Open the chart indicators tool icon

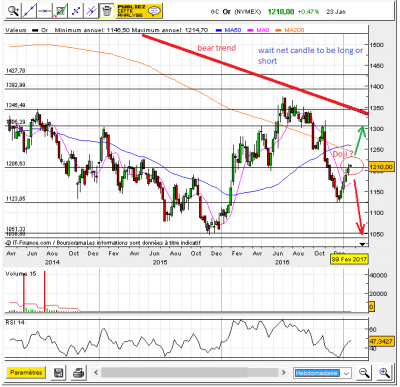pyautogui.click(x=60, y=11)
